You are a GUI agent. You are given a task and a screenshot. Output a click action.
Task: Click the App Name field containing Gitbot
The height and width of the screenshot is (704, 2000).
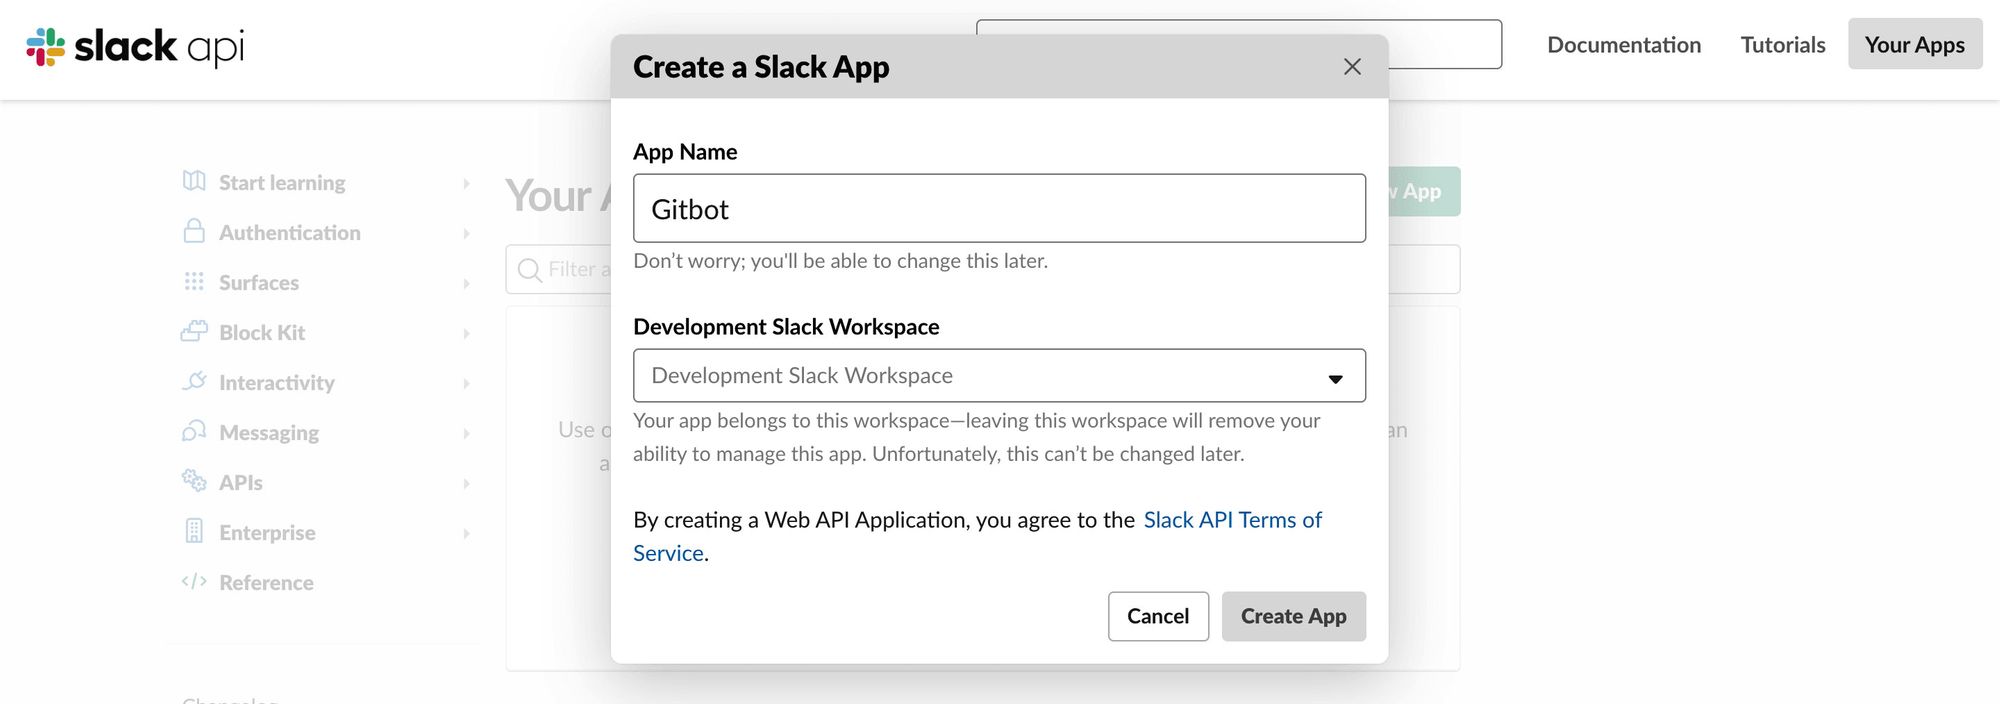[999, 208]
